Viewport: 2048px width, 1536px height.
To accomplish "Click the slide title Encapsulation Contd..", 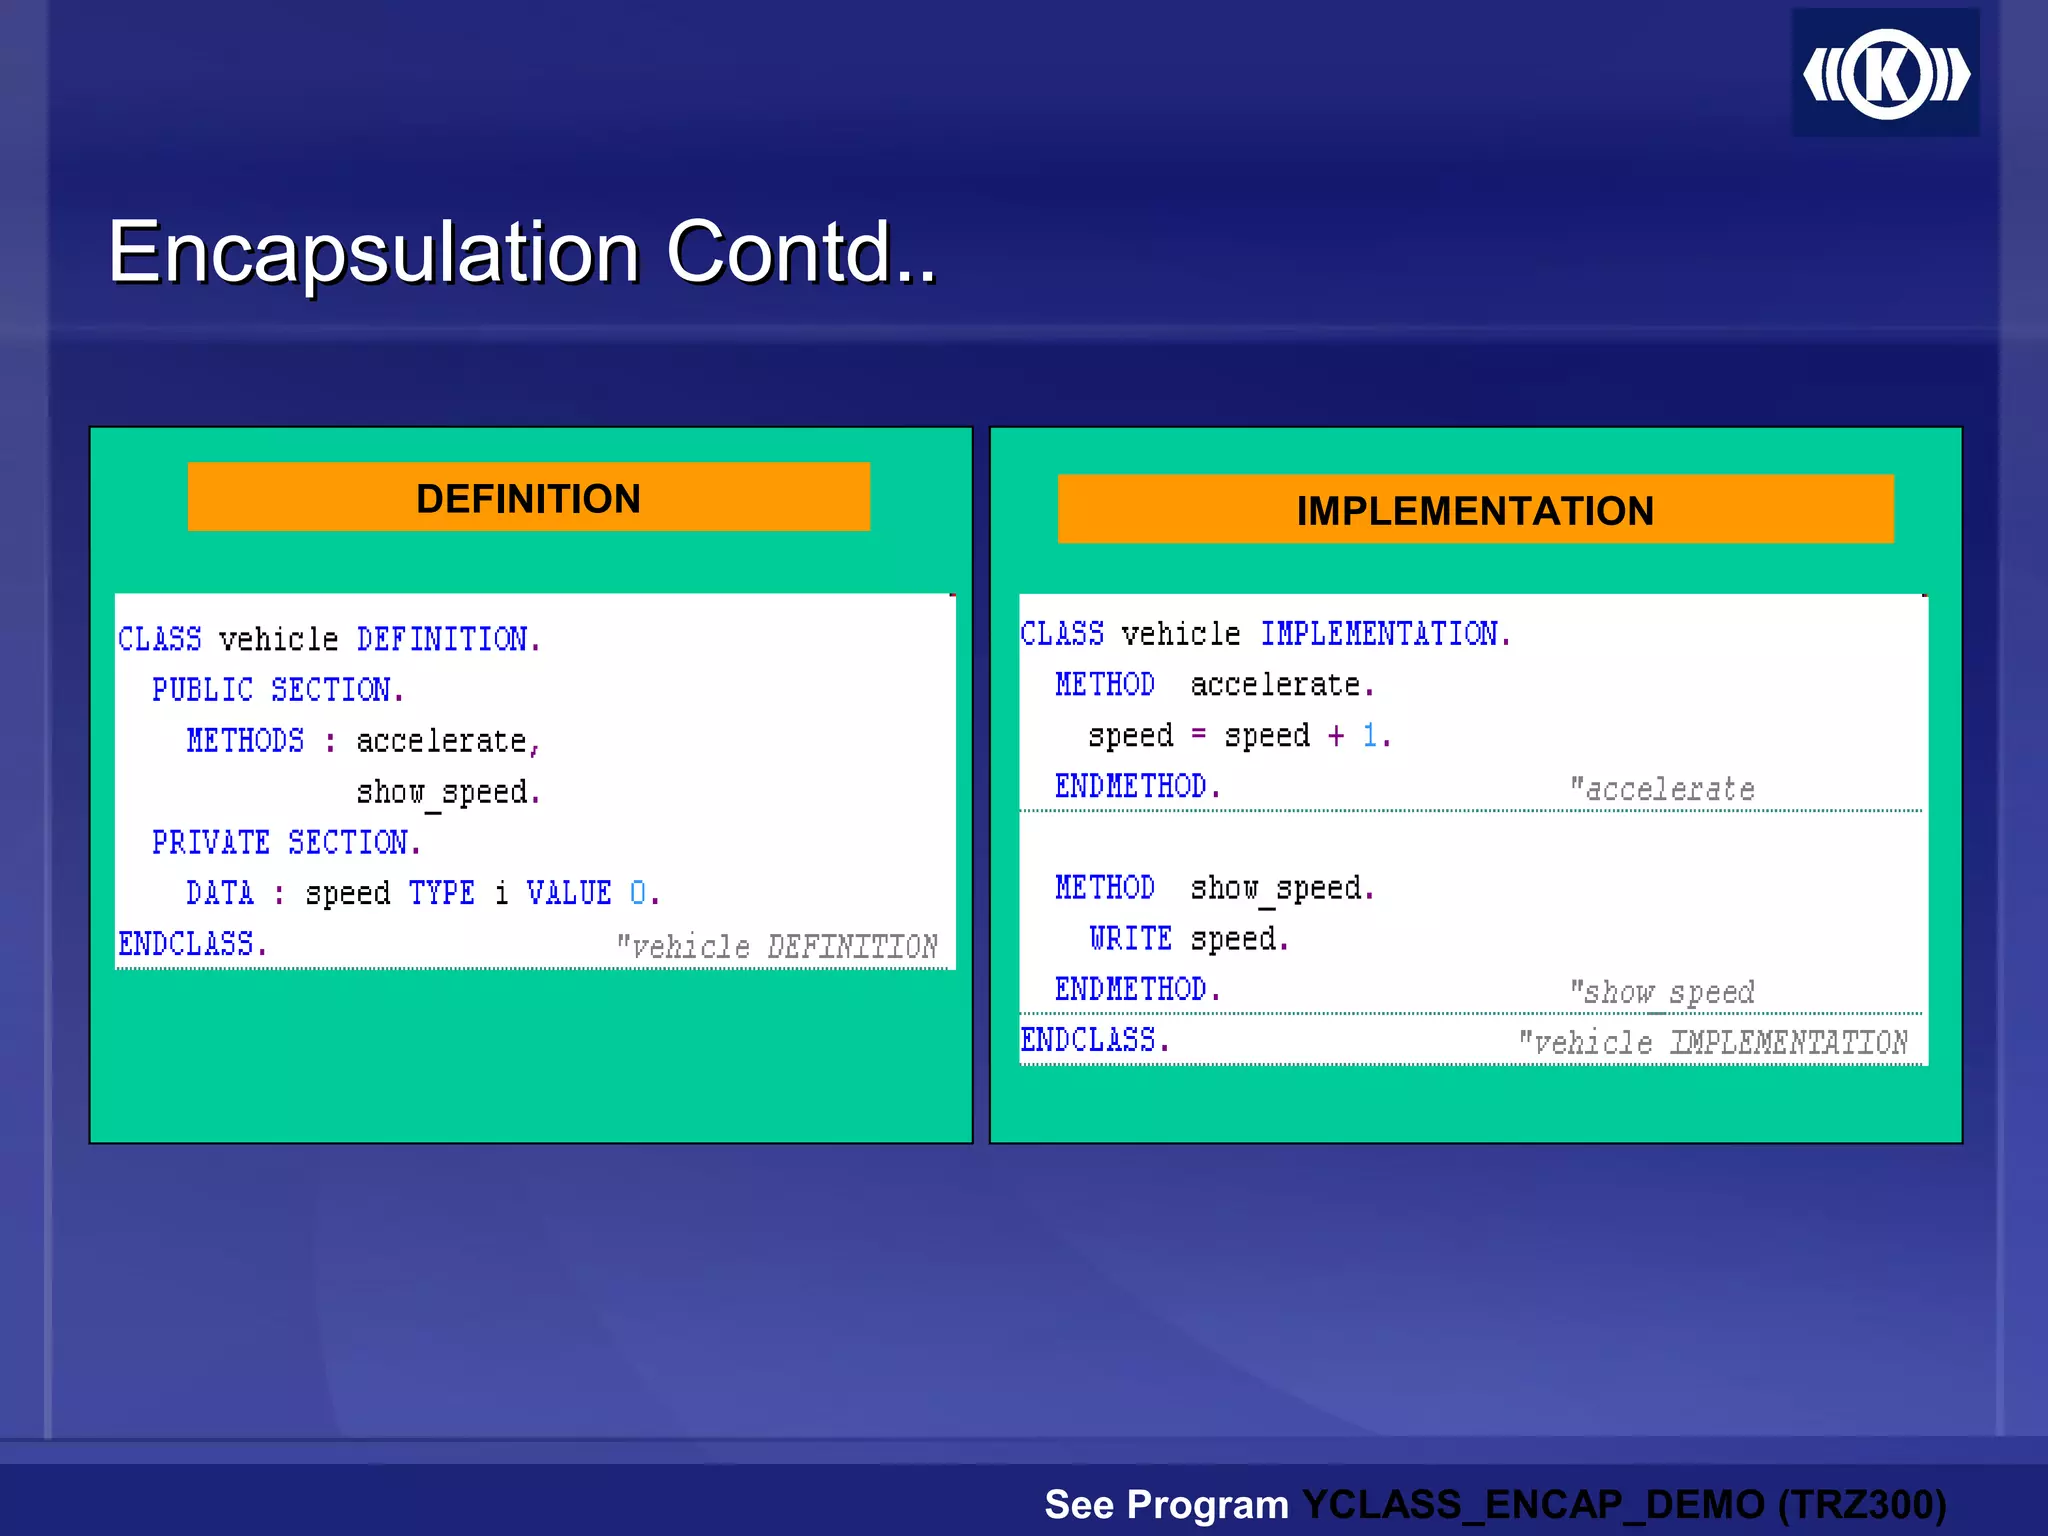I will point(522,252).
